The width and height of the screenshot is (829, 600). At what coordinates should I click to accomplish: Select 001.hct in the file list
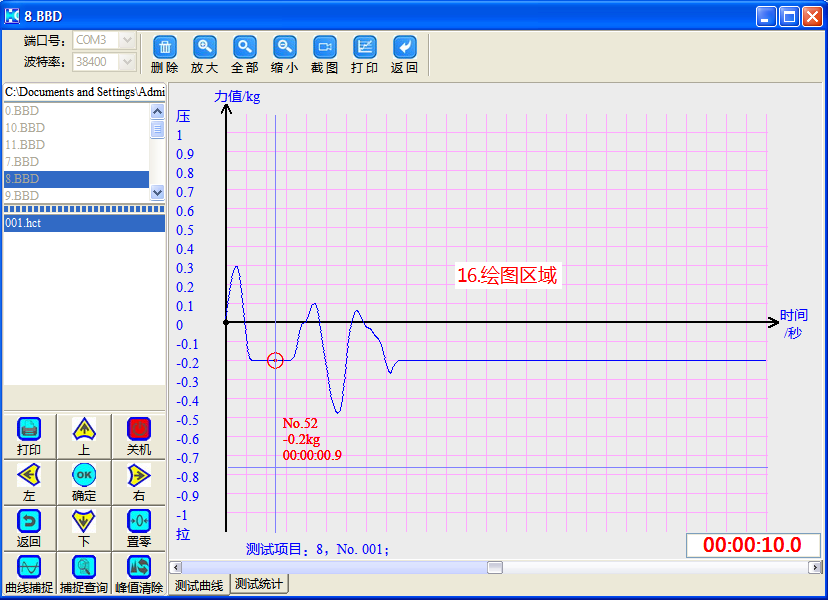tap(83, 223)
